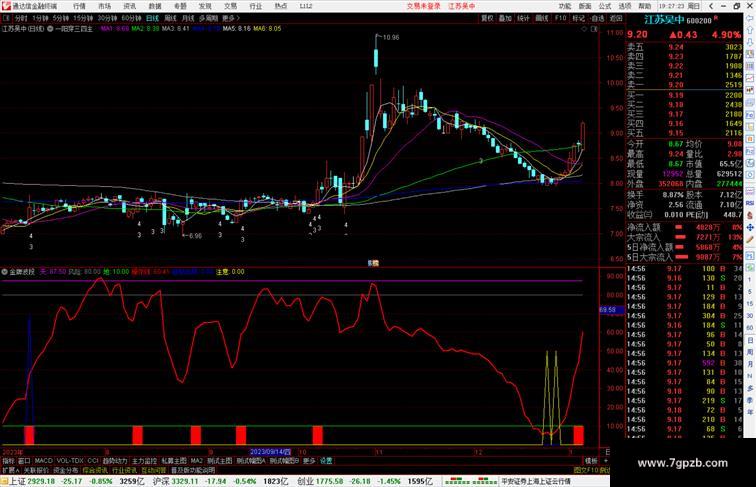The image size is (756, 487).
Task: Click the blue cross move icon in sidebar
Action: (x=750, y=227)
